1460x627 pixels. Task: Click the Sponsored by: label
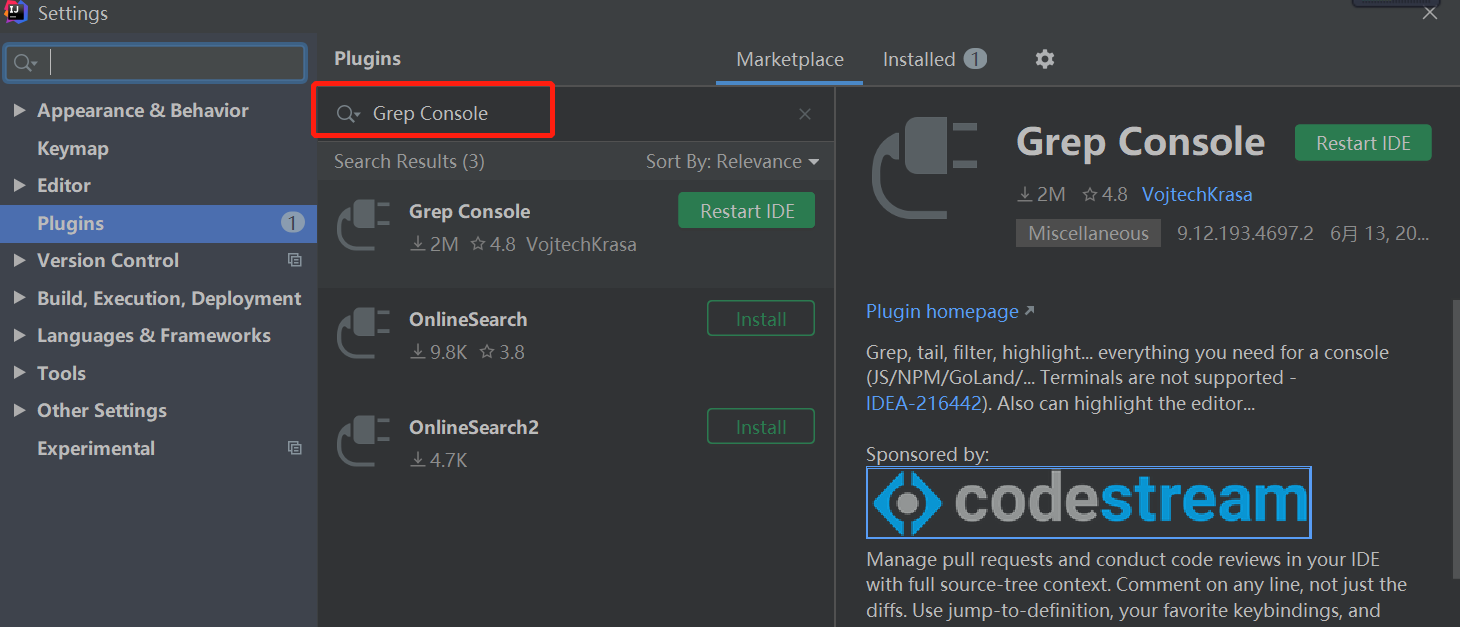click(928, 454)
